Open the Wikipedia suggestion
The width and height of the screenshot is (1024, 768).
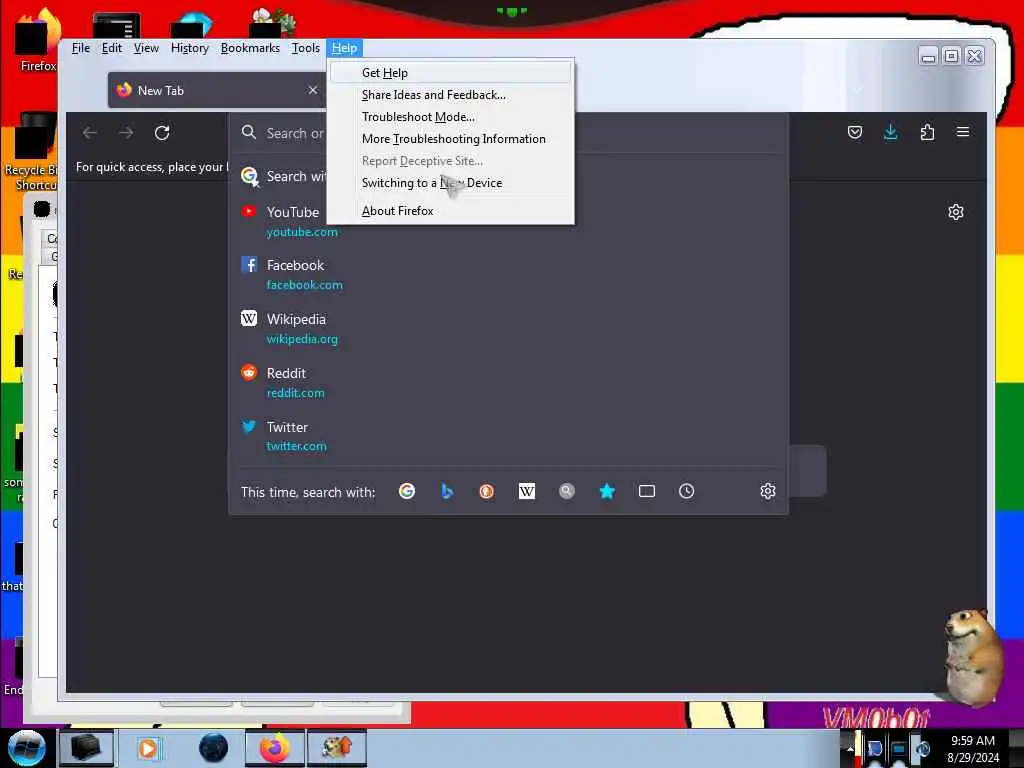tap(509, 328)
